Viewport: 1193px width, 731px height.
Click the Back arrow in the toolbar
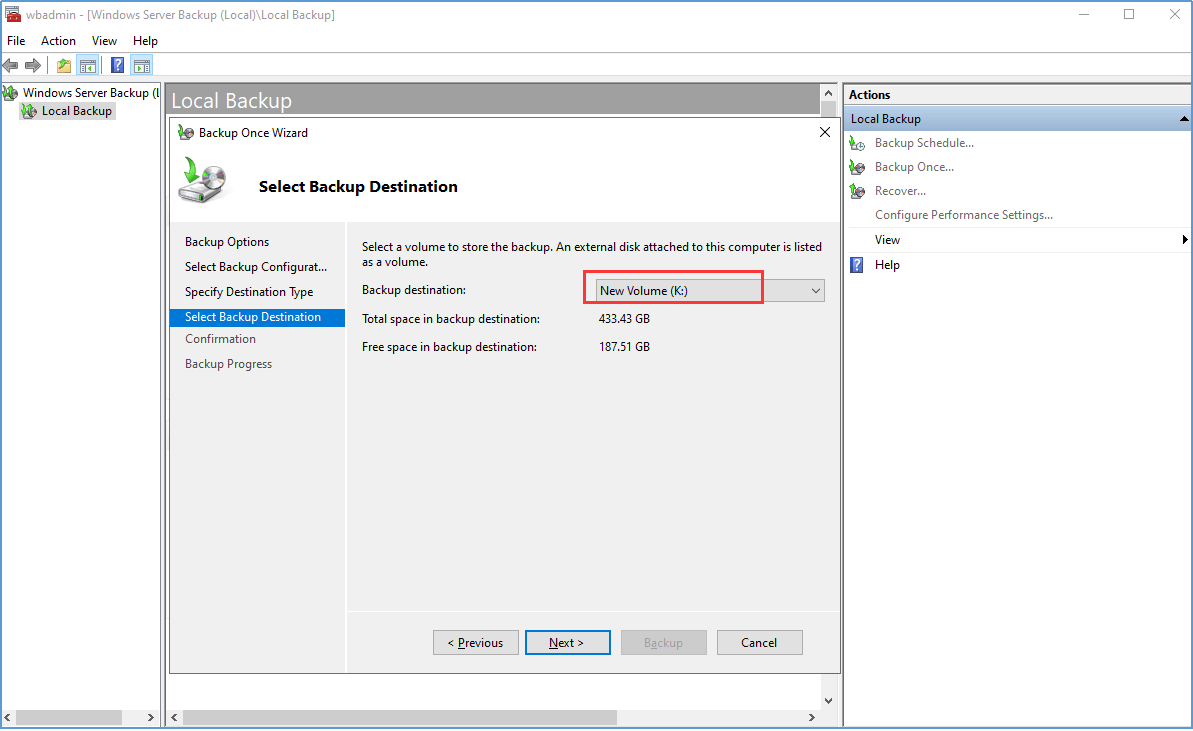11,66
